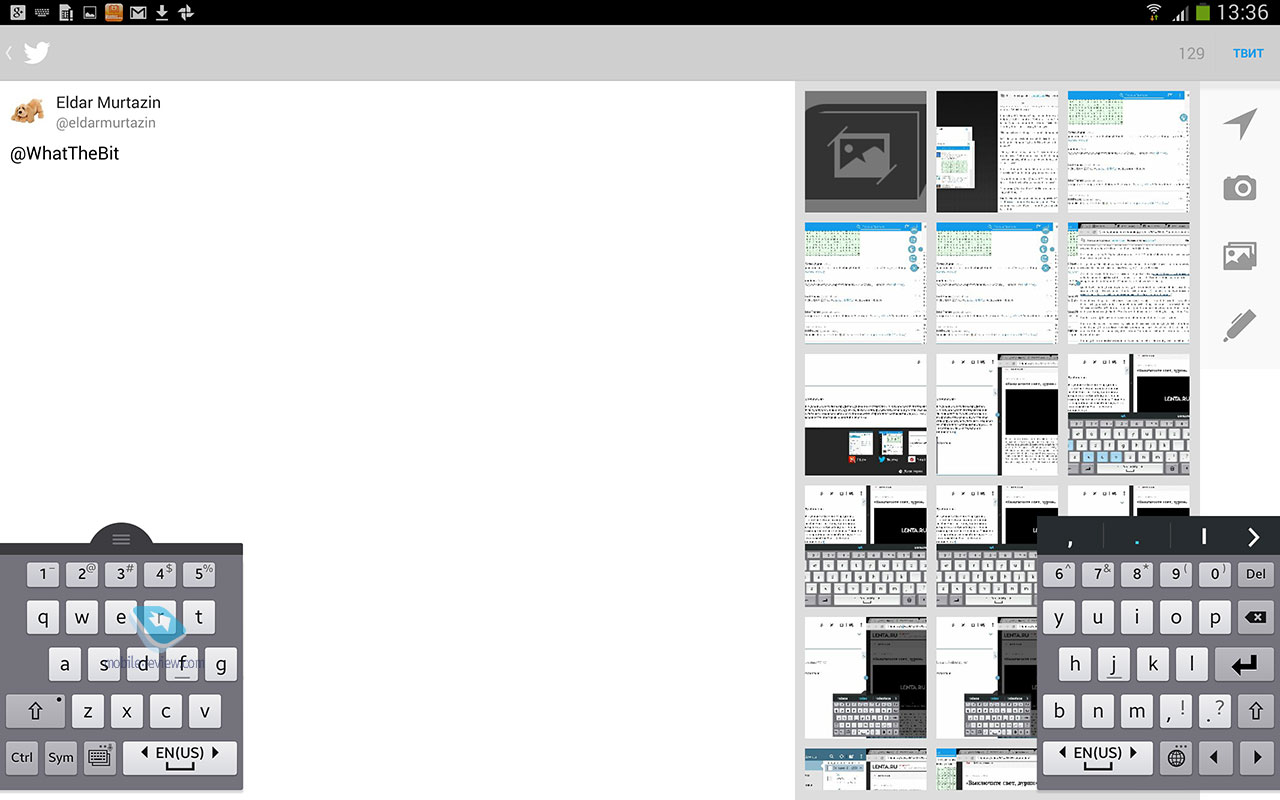Change language on right EN(US) spacebar
The image size is (1280, 800).
tap(1097, 757)
